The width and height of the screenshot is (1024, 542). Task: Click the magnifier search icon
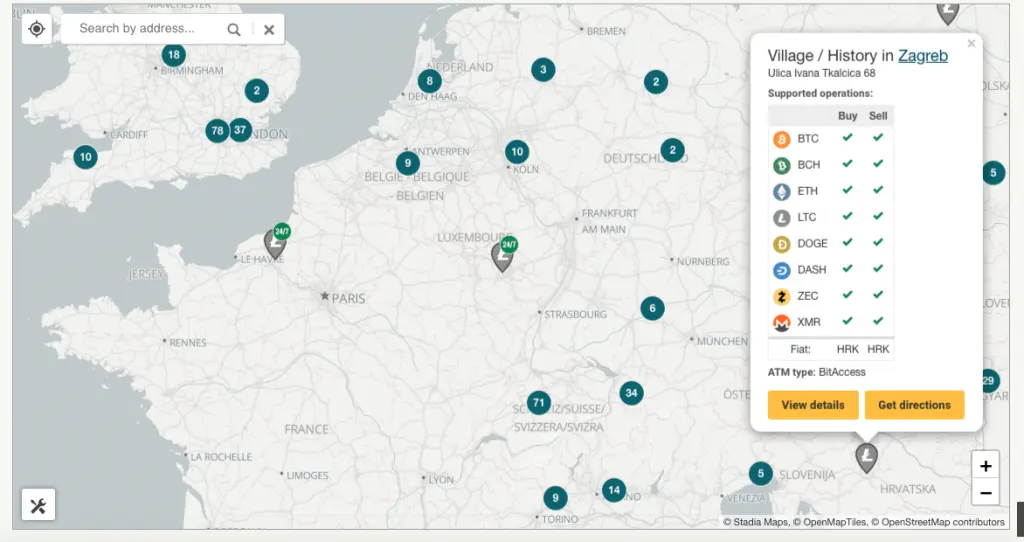234,29
